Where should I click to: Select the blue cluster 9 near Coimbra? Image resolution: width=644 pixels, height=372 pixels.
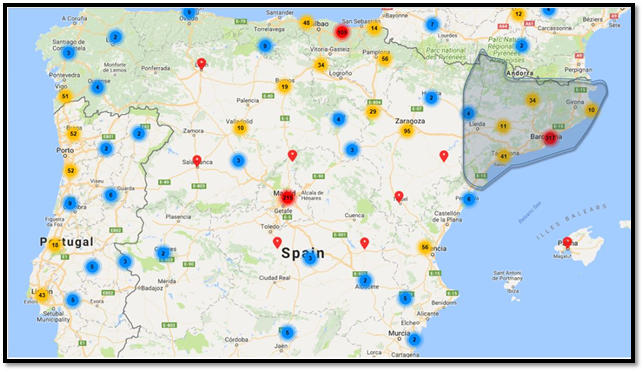[x=70, y=203]
